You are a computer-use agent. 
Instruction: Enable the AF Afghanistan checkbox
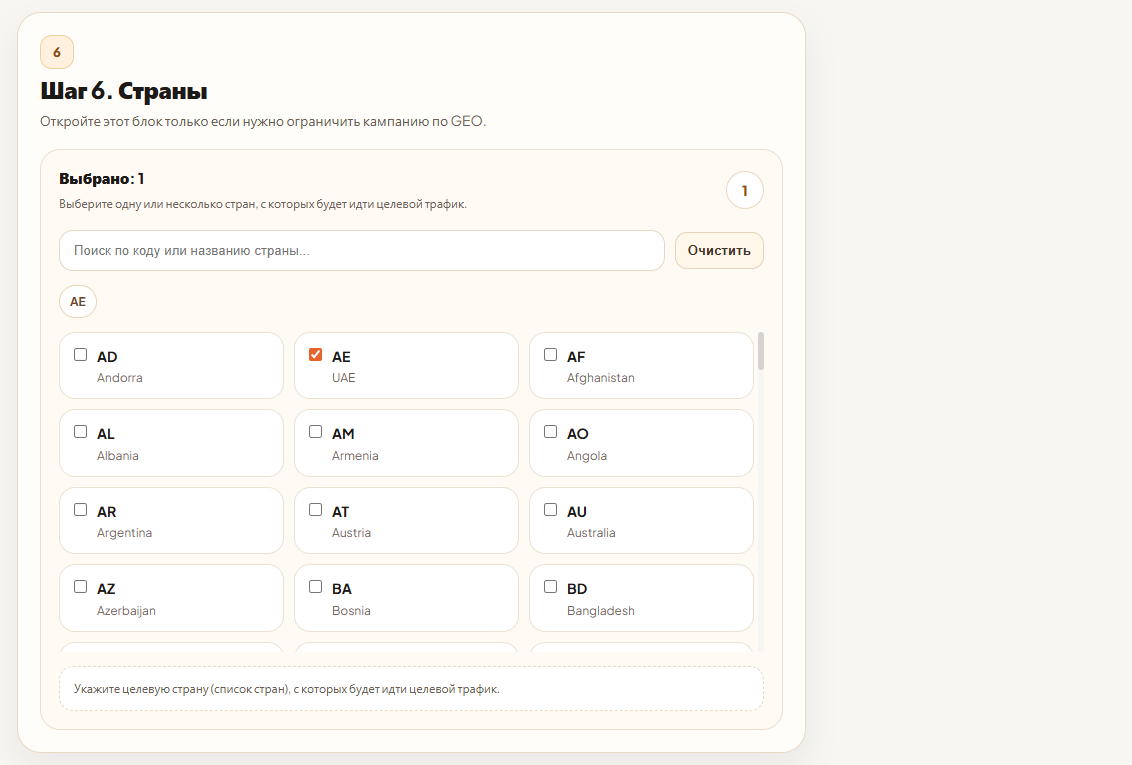tap(551, 355)
